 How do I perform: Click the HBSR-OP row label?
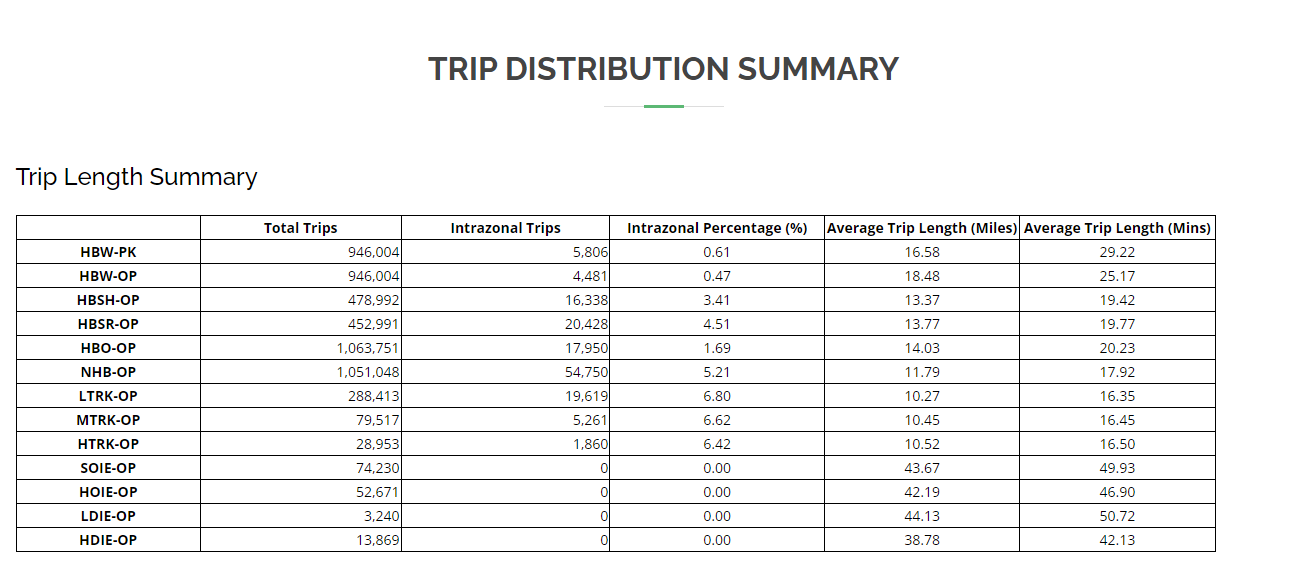pyautogui.click(x=108, y=324)
